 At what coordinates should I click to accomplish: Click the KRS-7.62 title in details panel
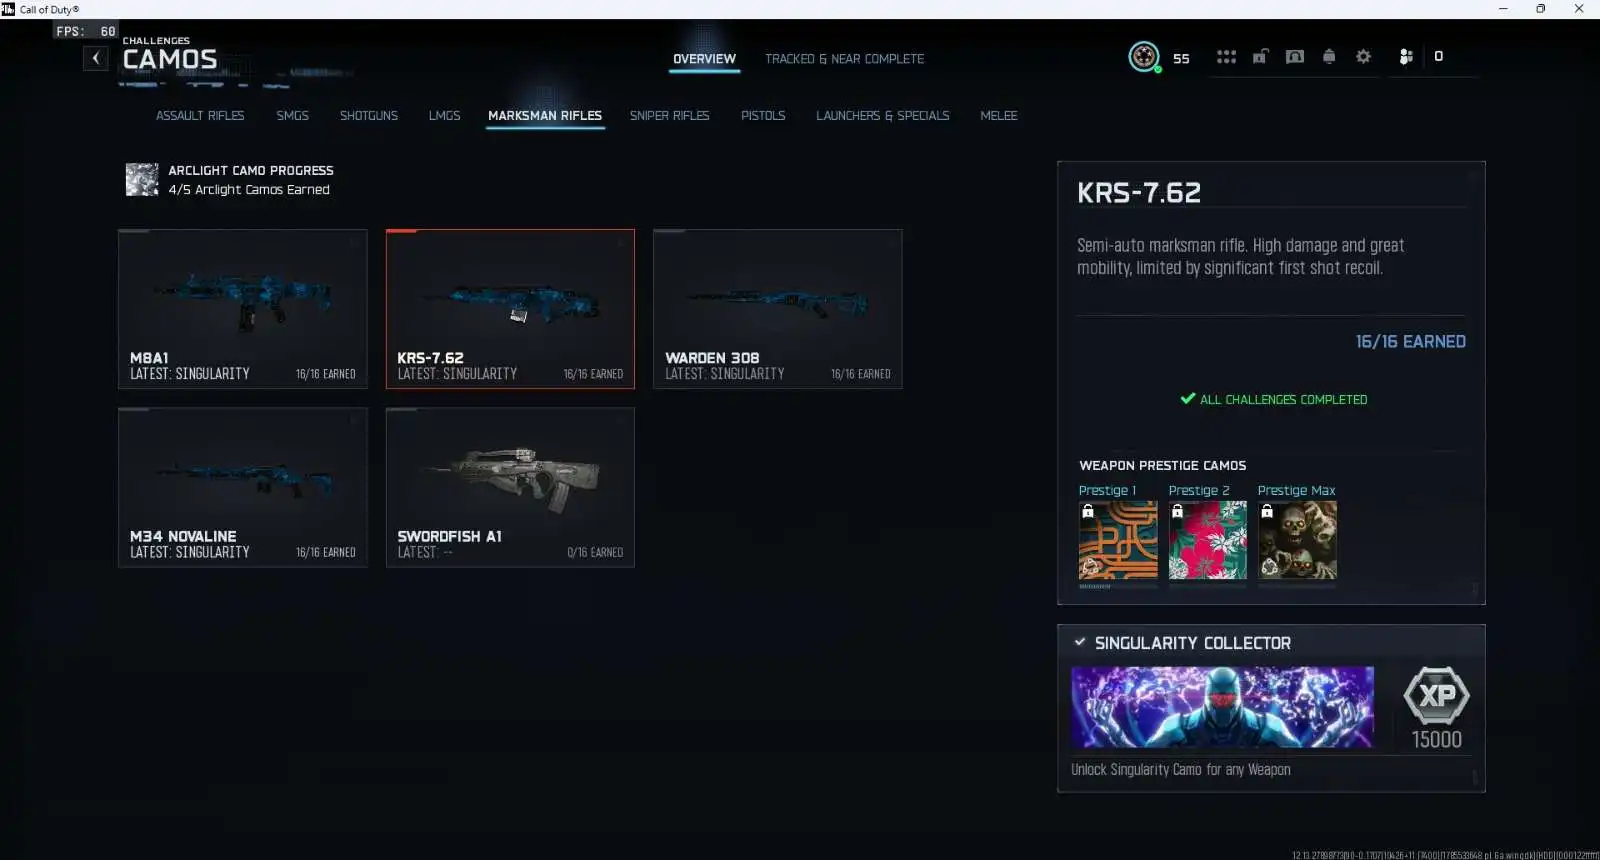pyautogui.click(x=1139, y=193)
